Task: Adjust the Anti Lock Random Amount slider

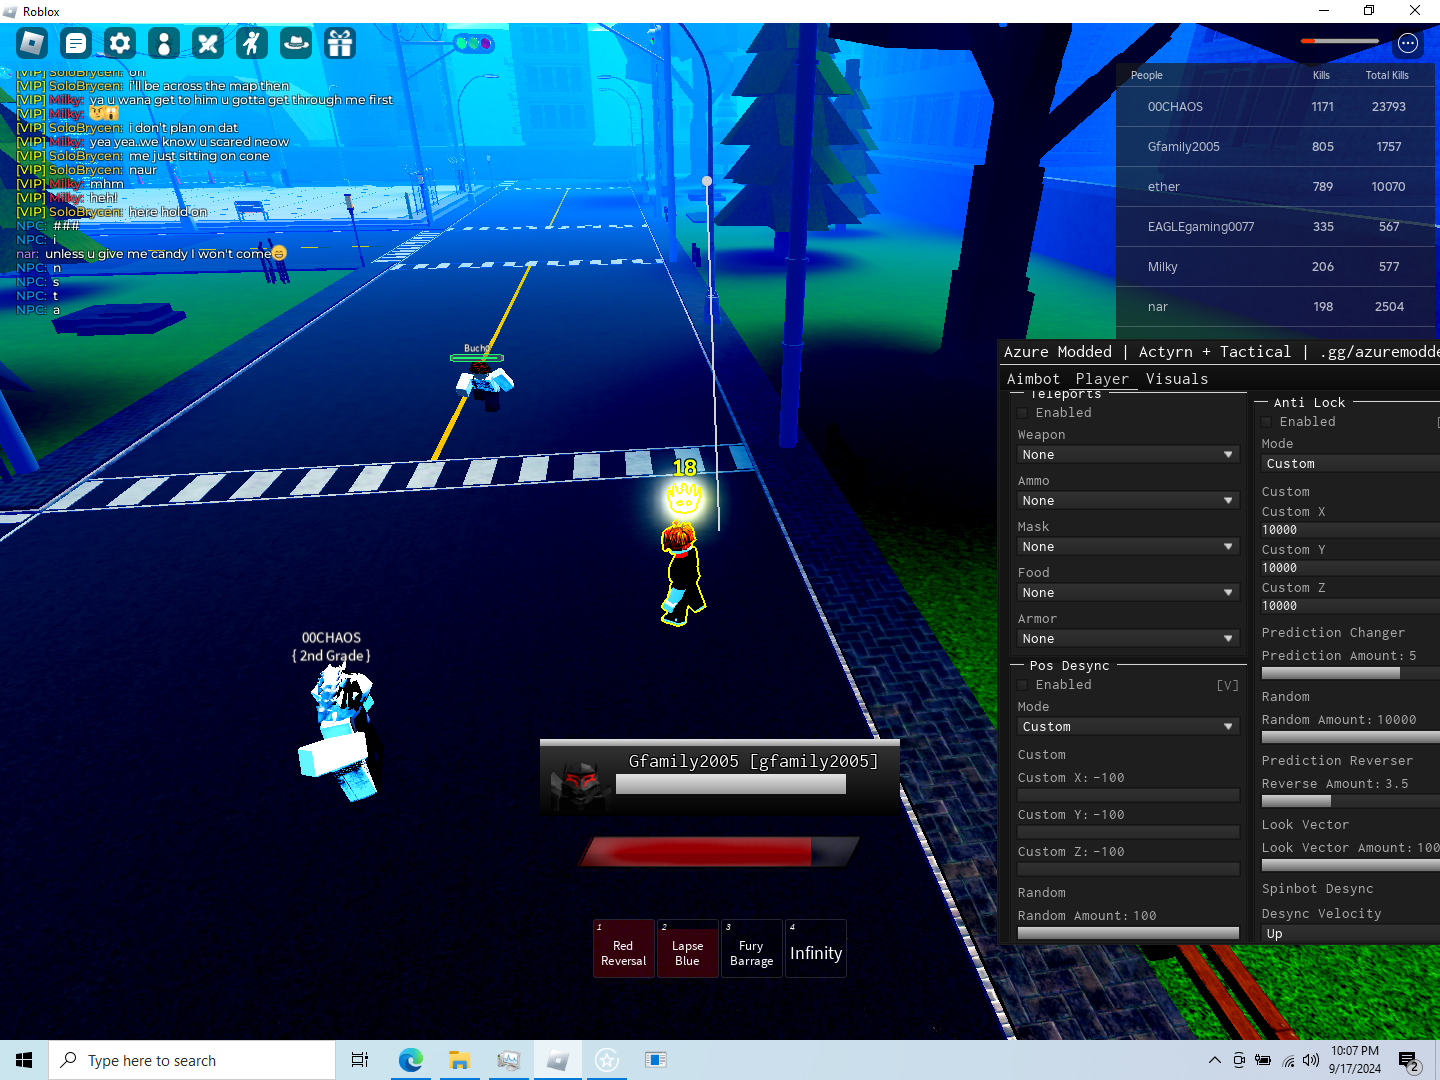Action: tap(1350, 737)
